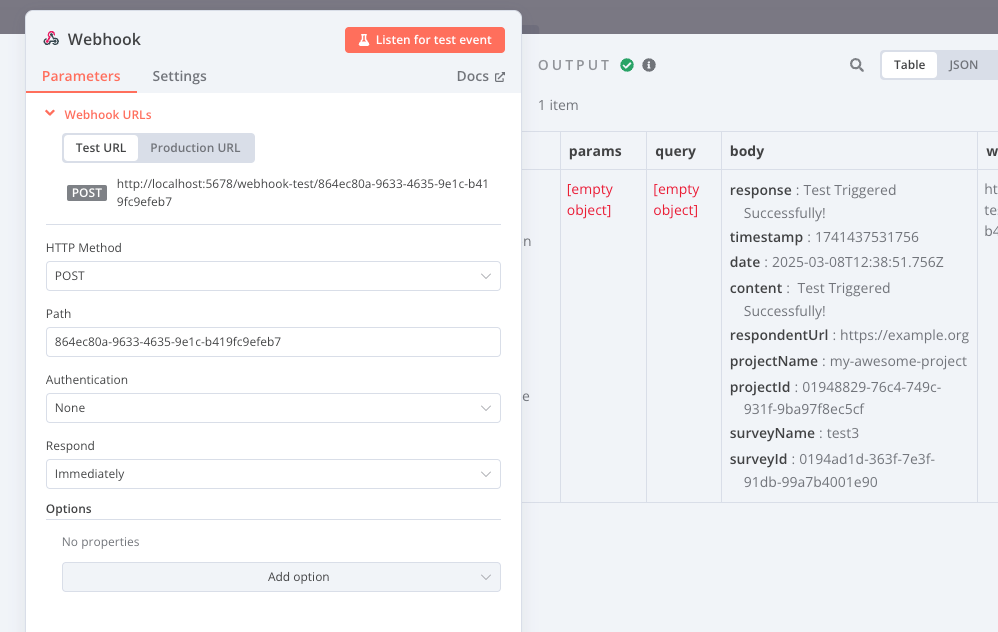Viewport: 998px width, 632px height.
Task: Collapse the Webhook URLs section
Action: point(50,113)
